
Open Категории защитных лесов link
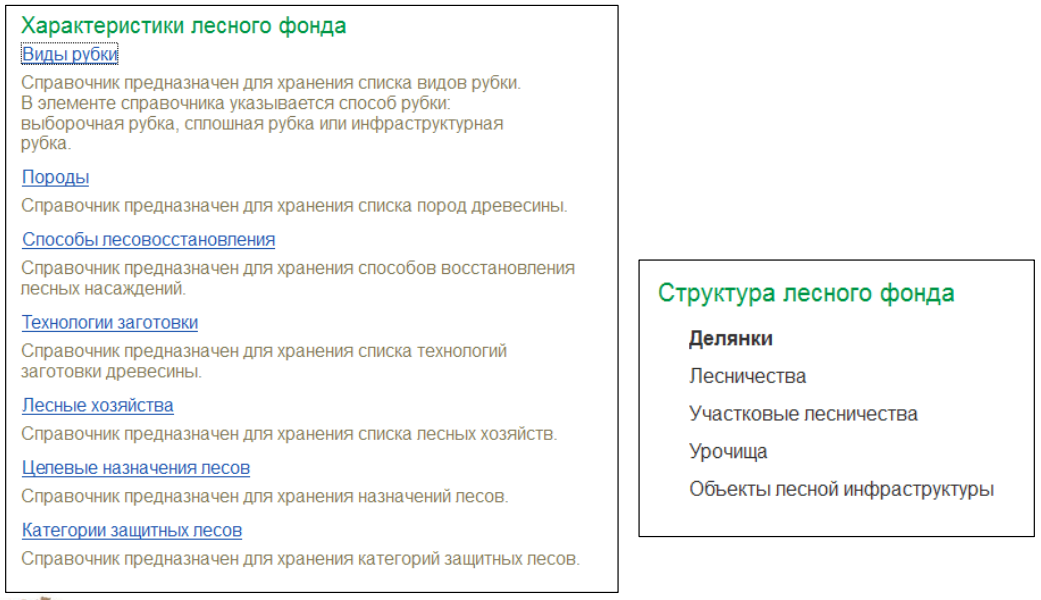(132, 531)
